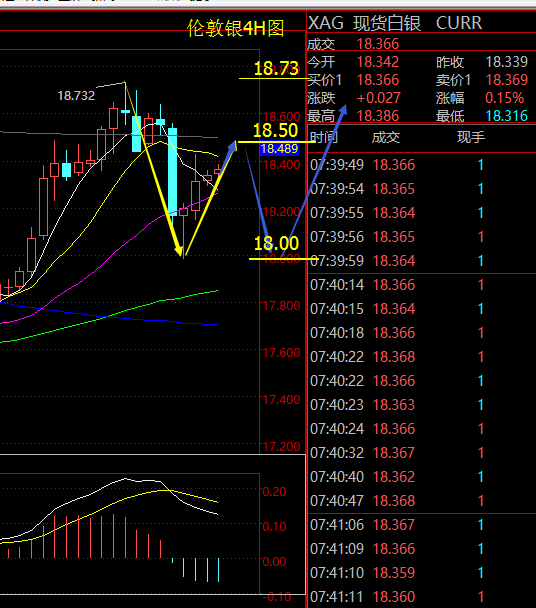
Task: Select the 伦敦银4H图 chart title
Action: point(235,28)
